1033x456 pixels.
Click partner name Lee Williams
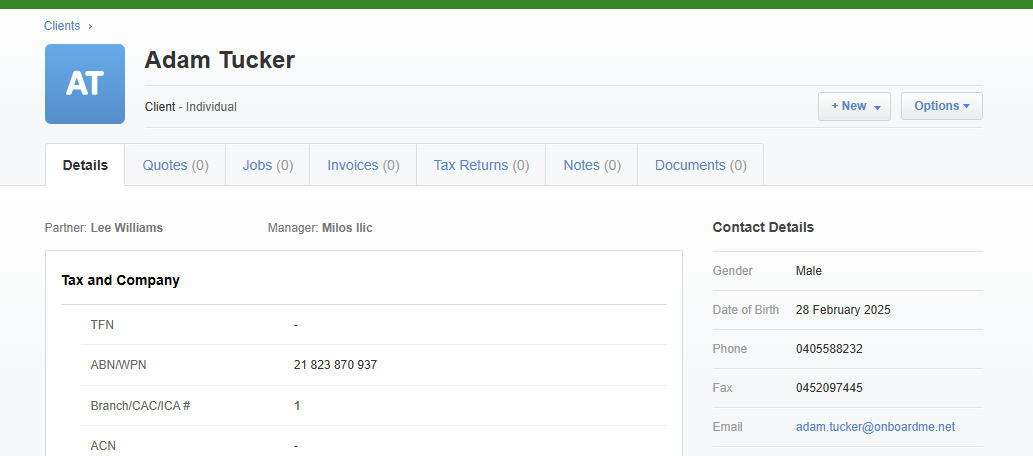pos(126,228)
